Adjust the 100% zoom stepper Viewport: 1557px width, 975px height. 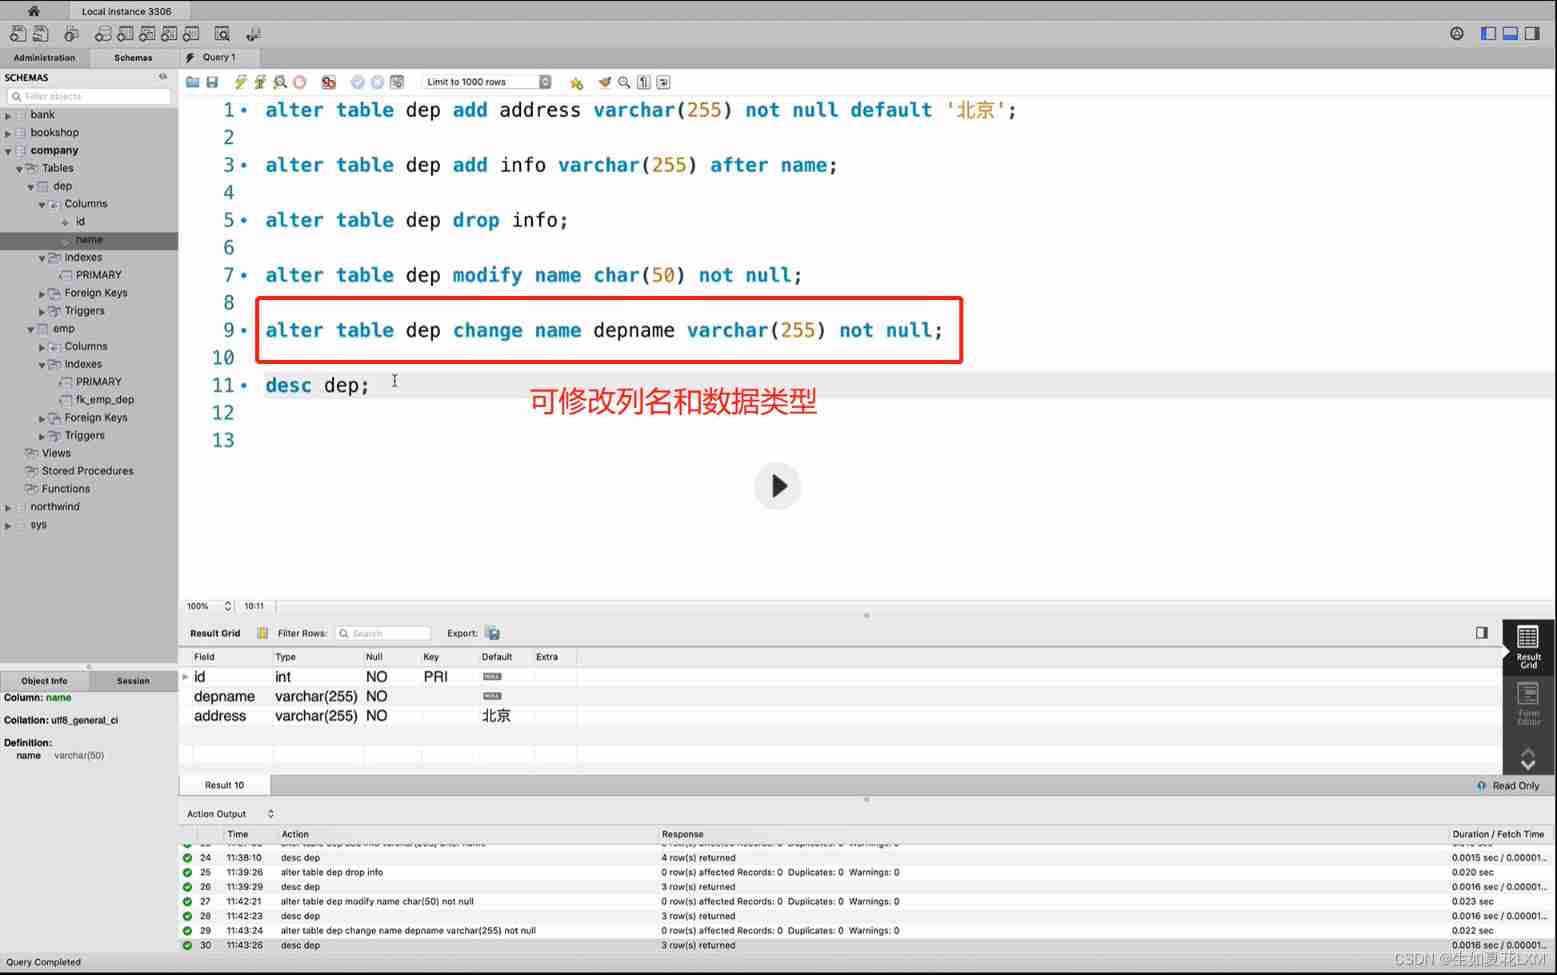(x=228, y=606)
